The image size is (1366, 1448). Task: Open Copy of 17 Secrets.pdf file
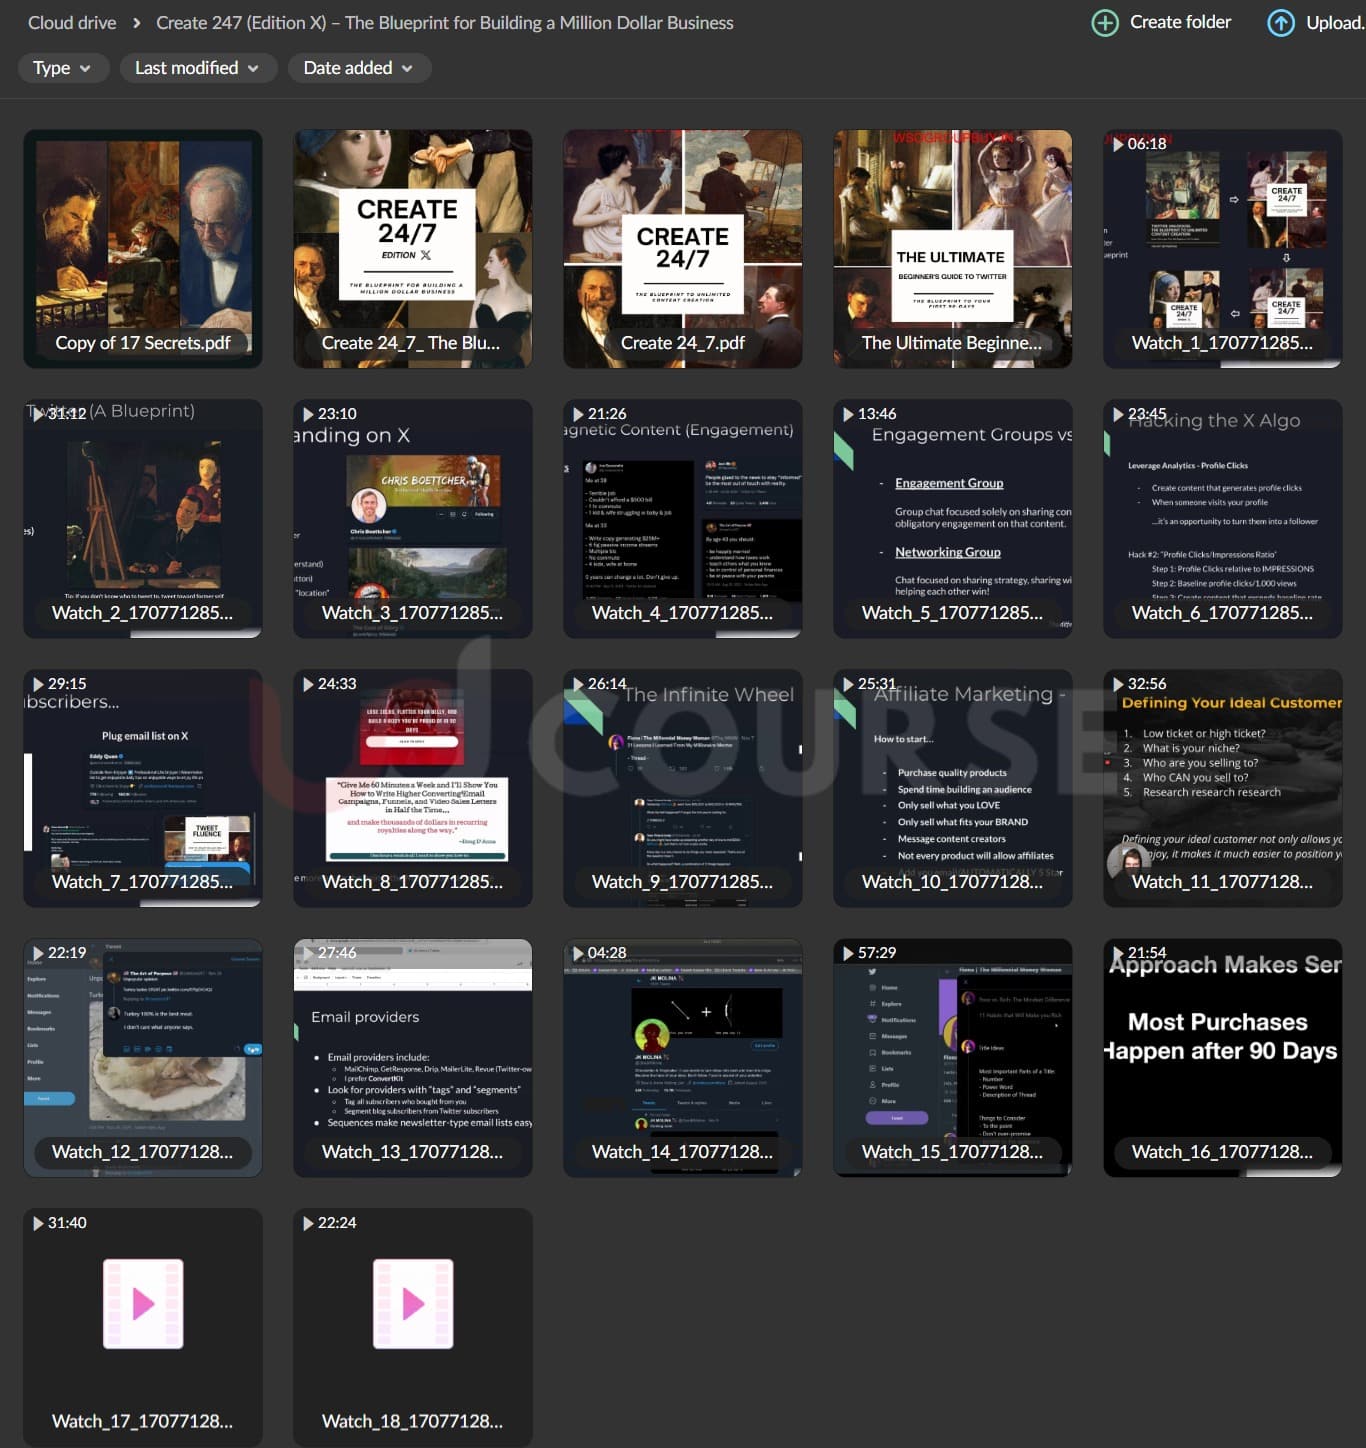(143, 248)
